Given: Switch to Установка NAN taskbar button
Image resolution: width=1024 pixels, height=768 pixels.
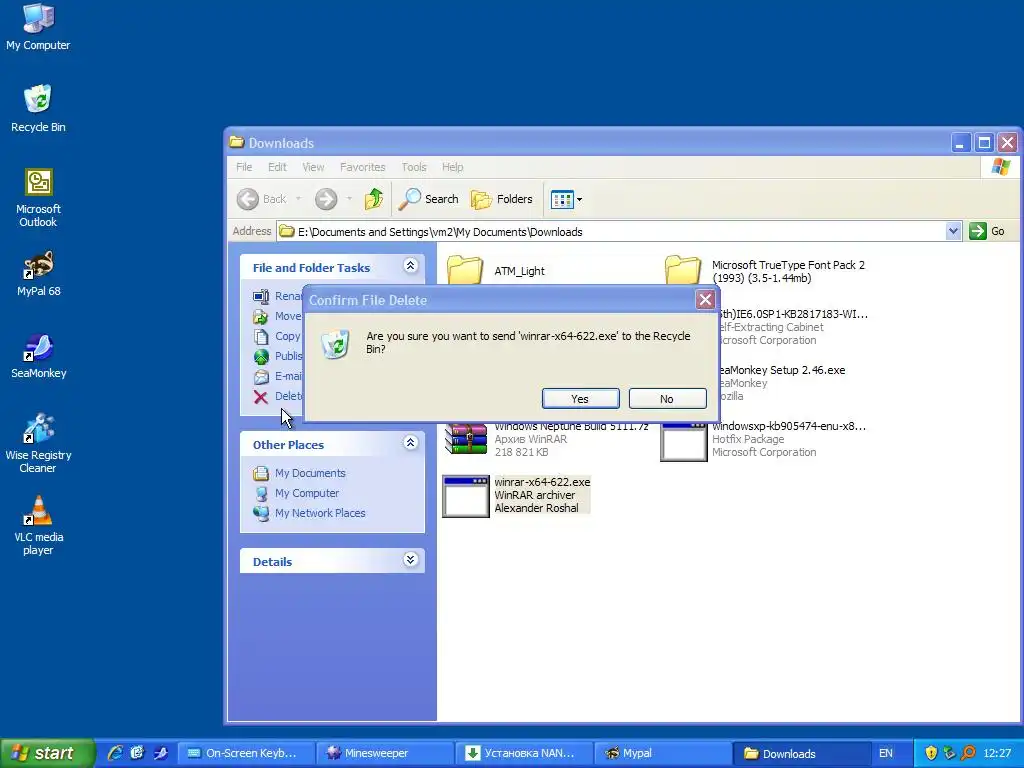Looking at the screenshot, I should coord(524,753).
